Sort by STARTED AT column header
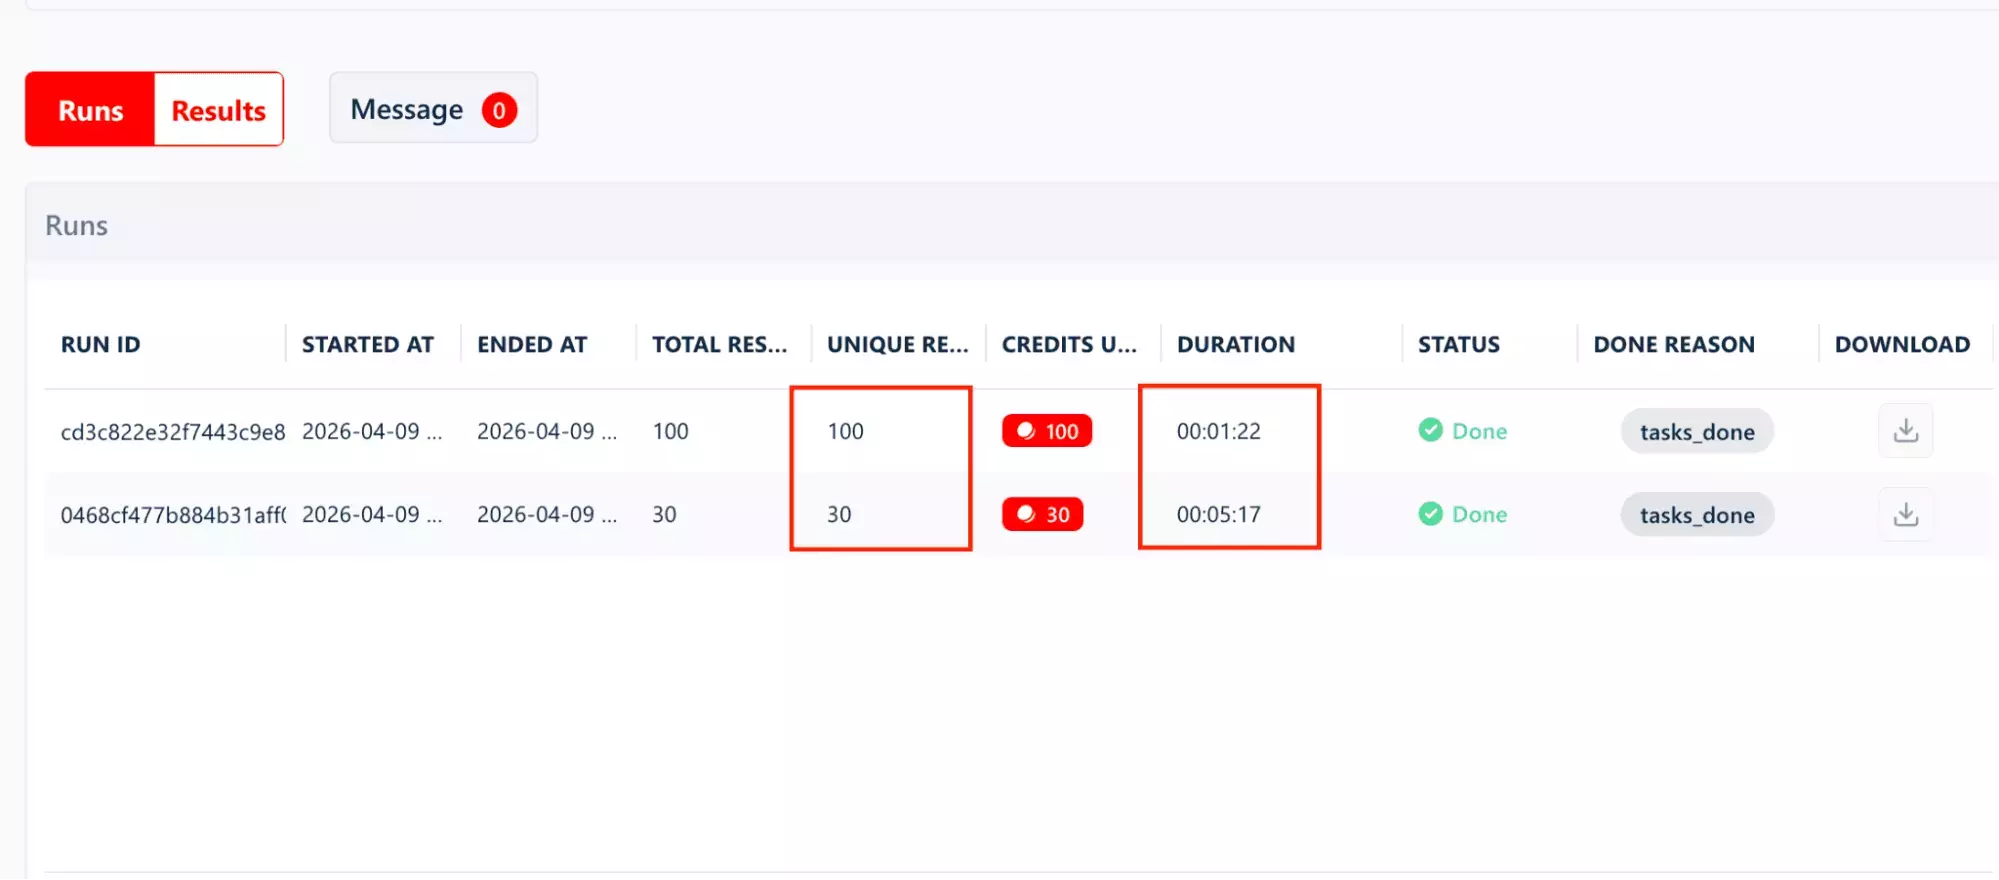Screen dimensions: 1999x880 368,344
